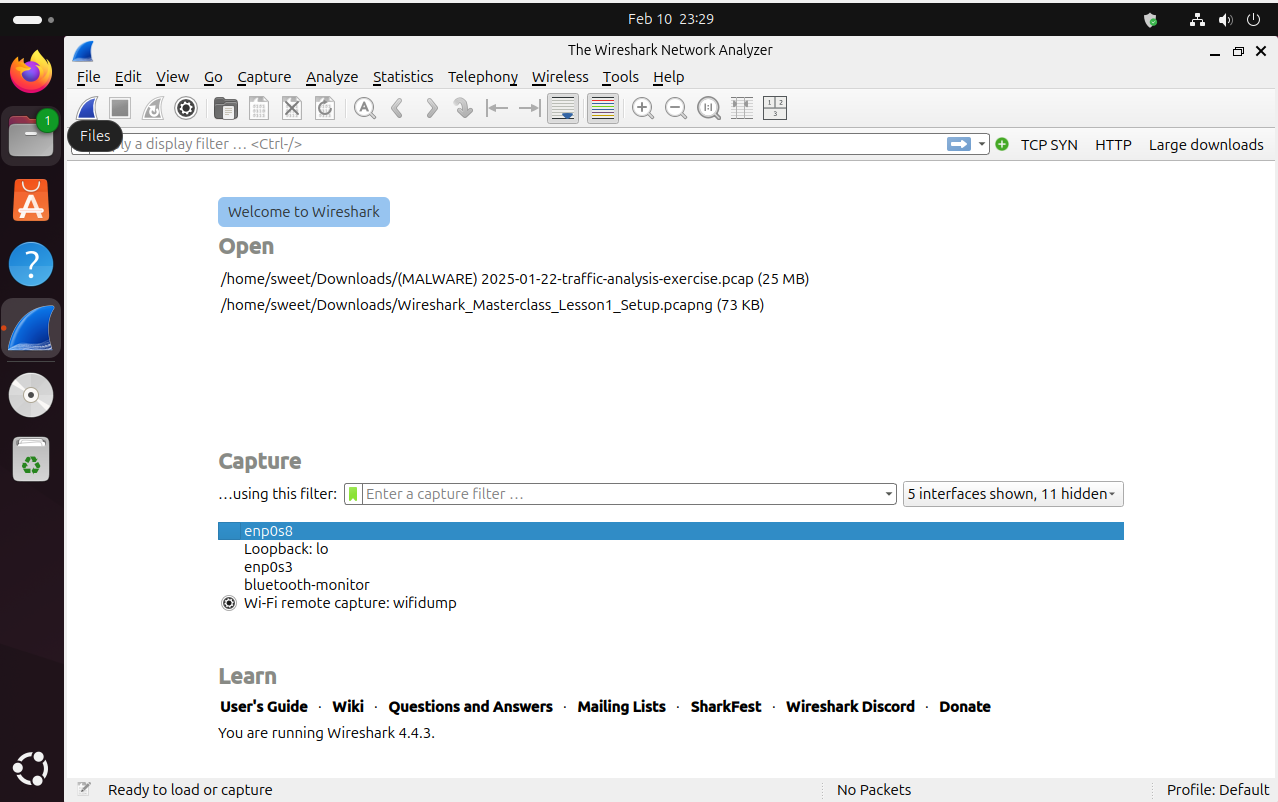Apply the display filter with the blue arrow

958,144
